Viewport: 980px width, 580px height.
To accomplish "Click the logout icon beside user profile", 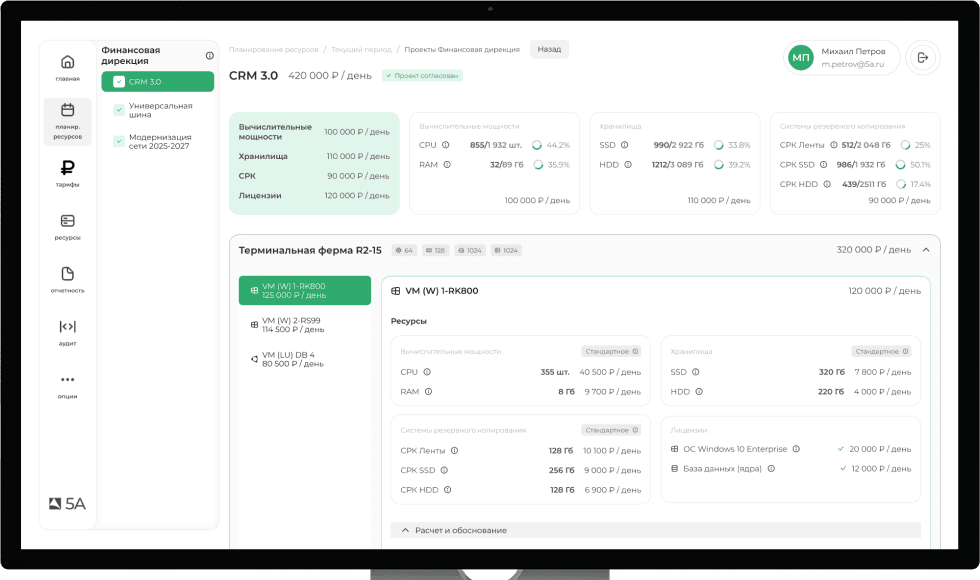I will [922, 58].
